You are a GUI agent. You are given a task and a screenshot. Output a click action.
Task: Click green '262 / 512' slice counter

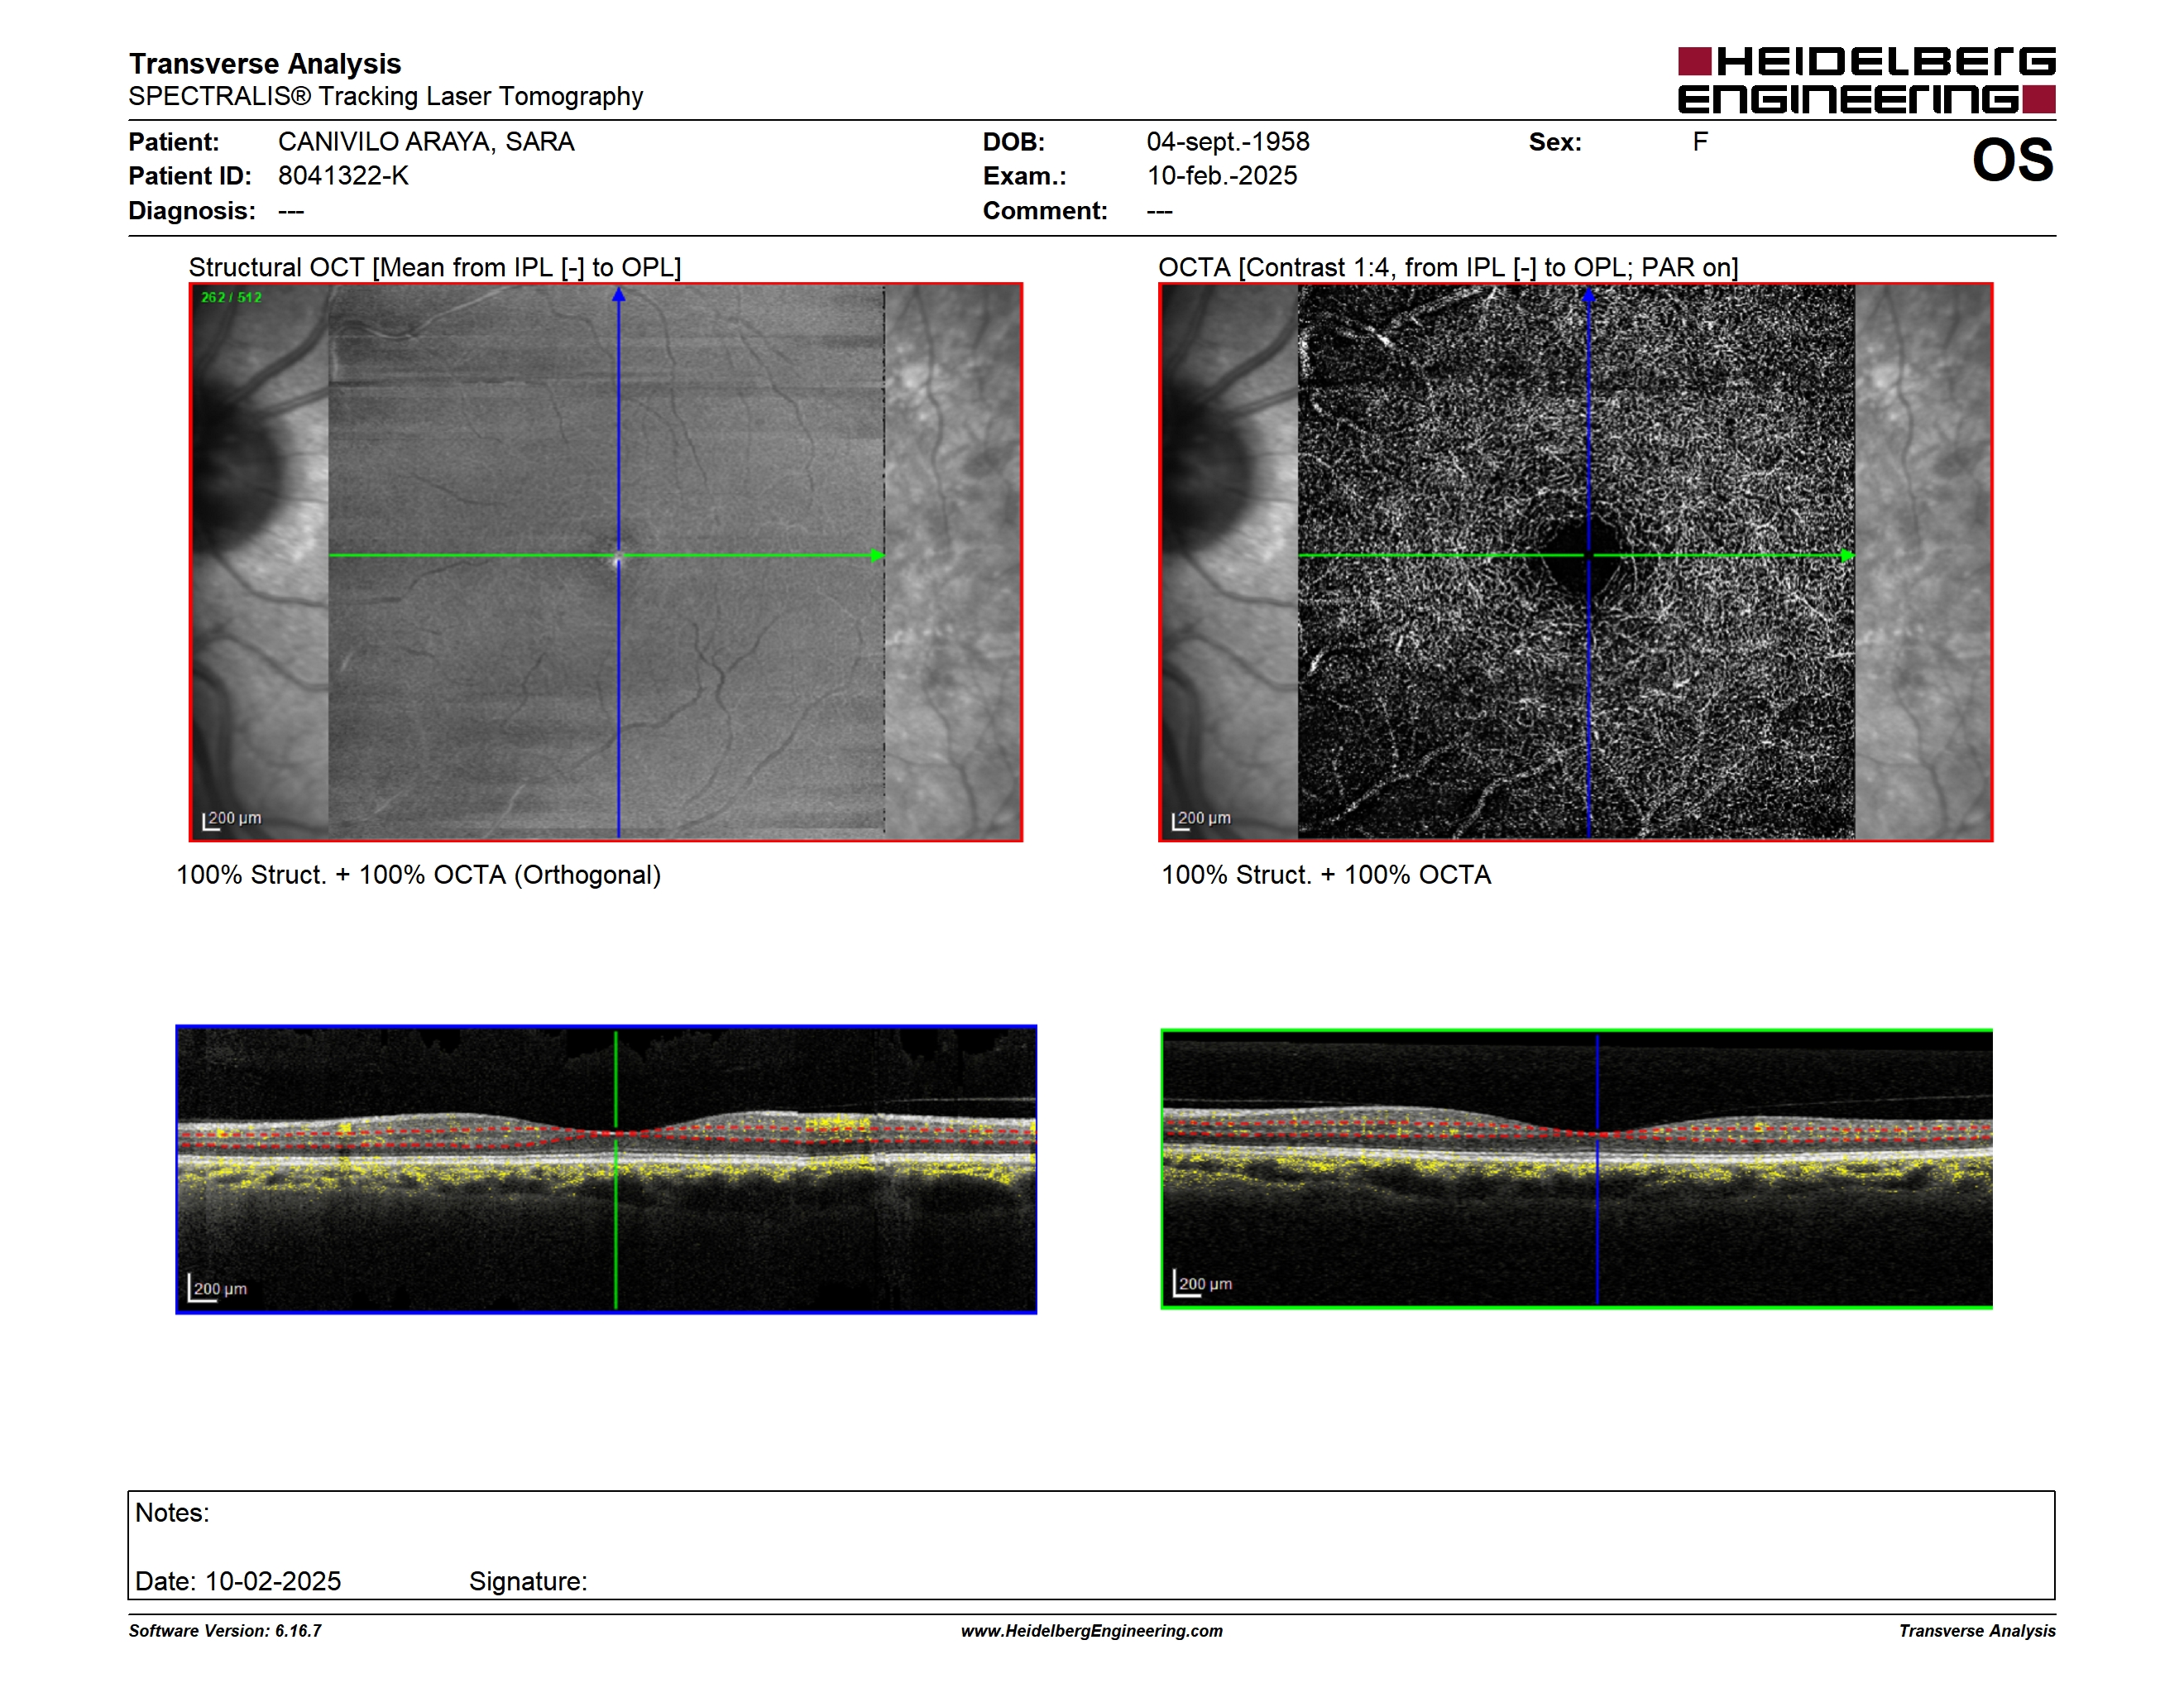click(x=231, y=297)
